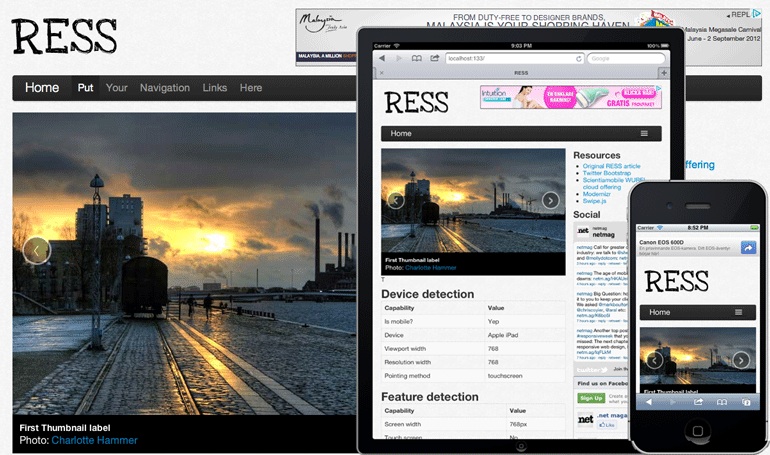770x455 pixels.
Task: Click the netmag Twitter widget header
Action: tap(601, 231)
